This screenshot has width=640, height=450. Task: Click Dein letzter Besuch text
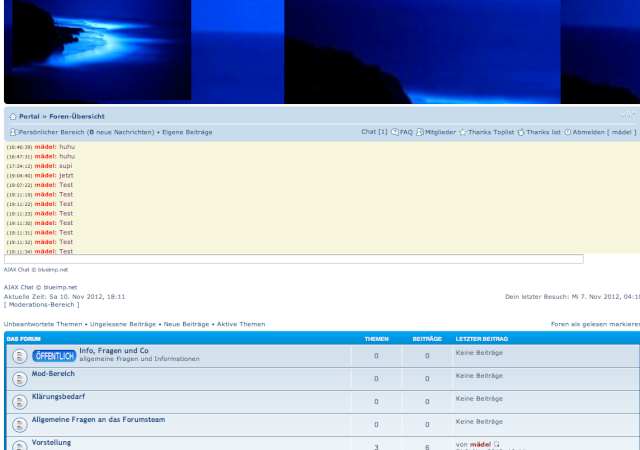click(x=572, y=297)
